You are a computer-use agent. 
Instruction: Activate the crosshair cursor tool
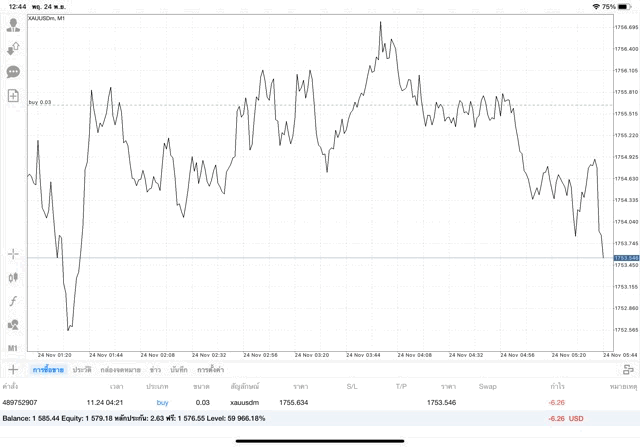(x=13, y=254)
